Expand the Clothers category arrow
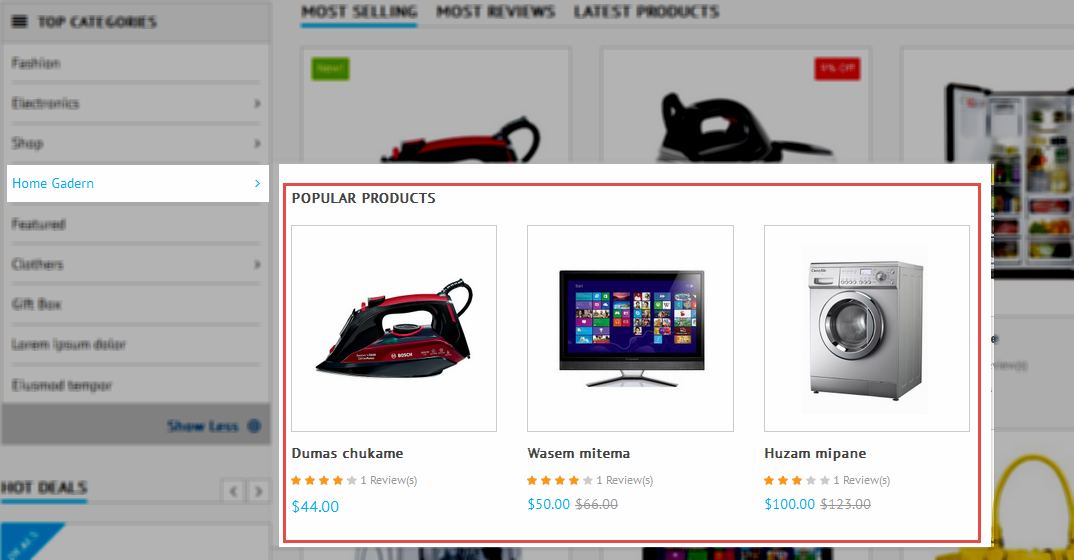 (258, 264)
